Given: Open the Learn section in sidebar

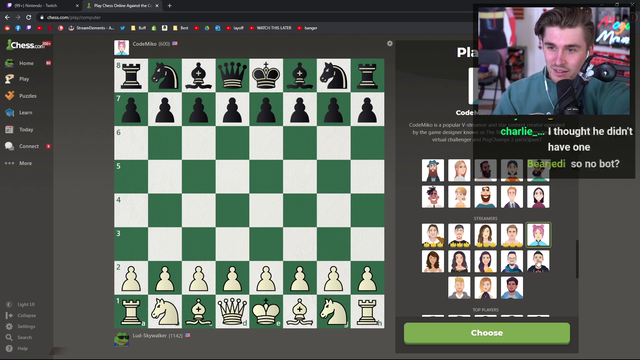Looking at the screenshot, I should (25, 113).
